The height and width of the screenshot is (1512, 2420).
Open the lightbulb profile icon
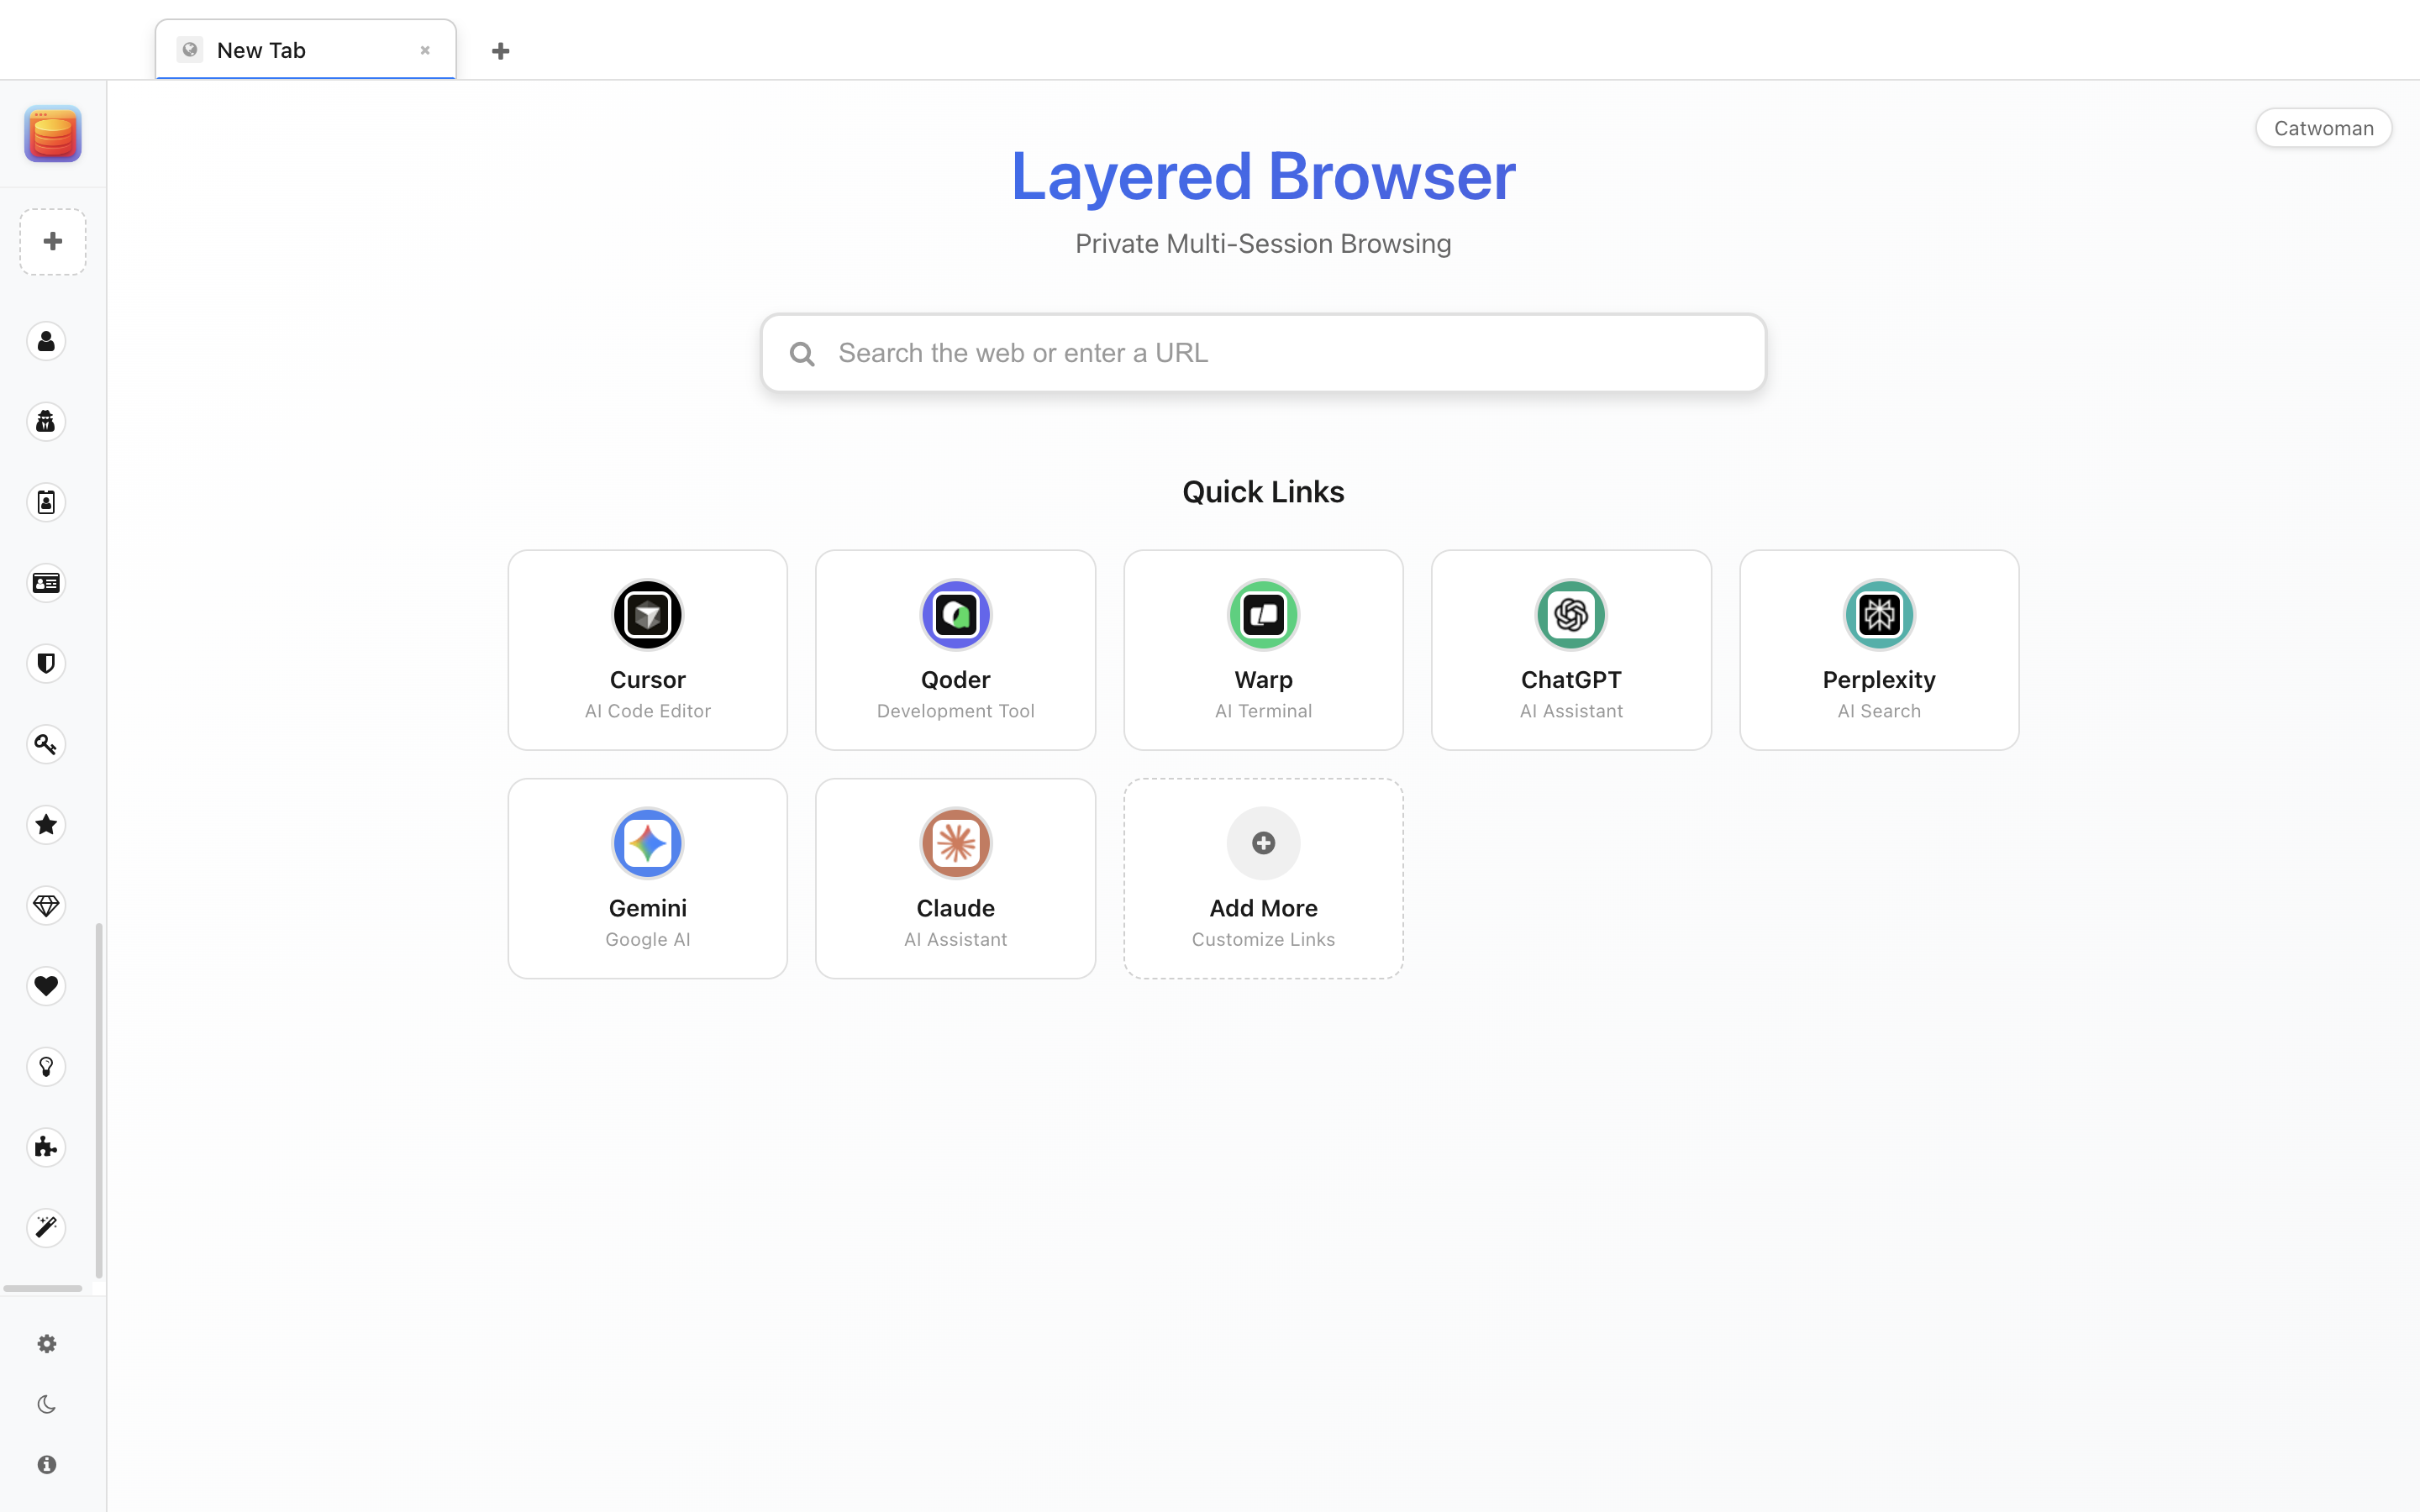coord(46,1067)
